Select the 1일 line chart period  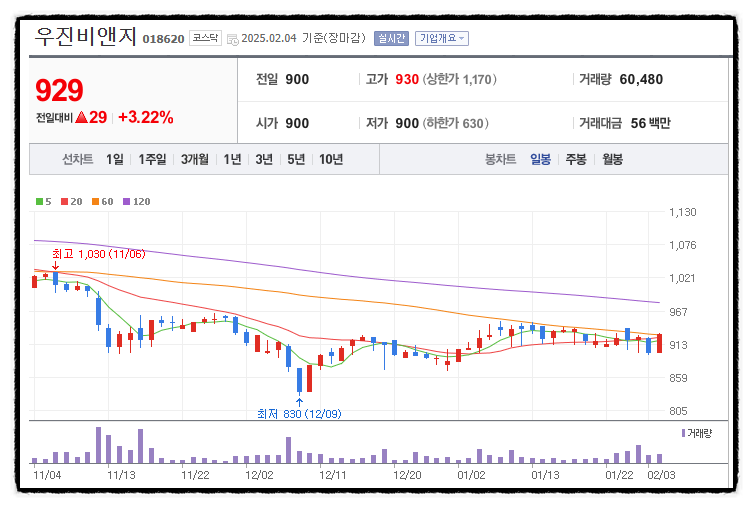(115, 159)
